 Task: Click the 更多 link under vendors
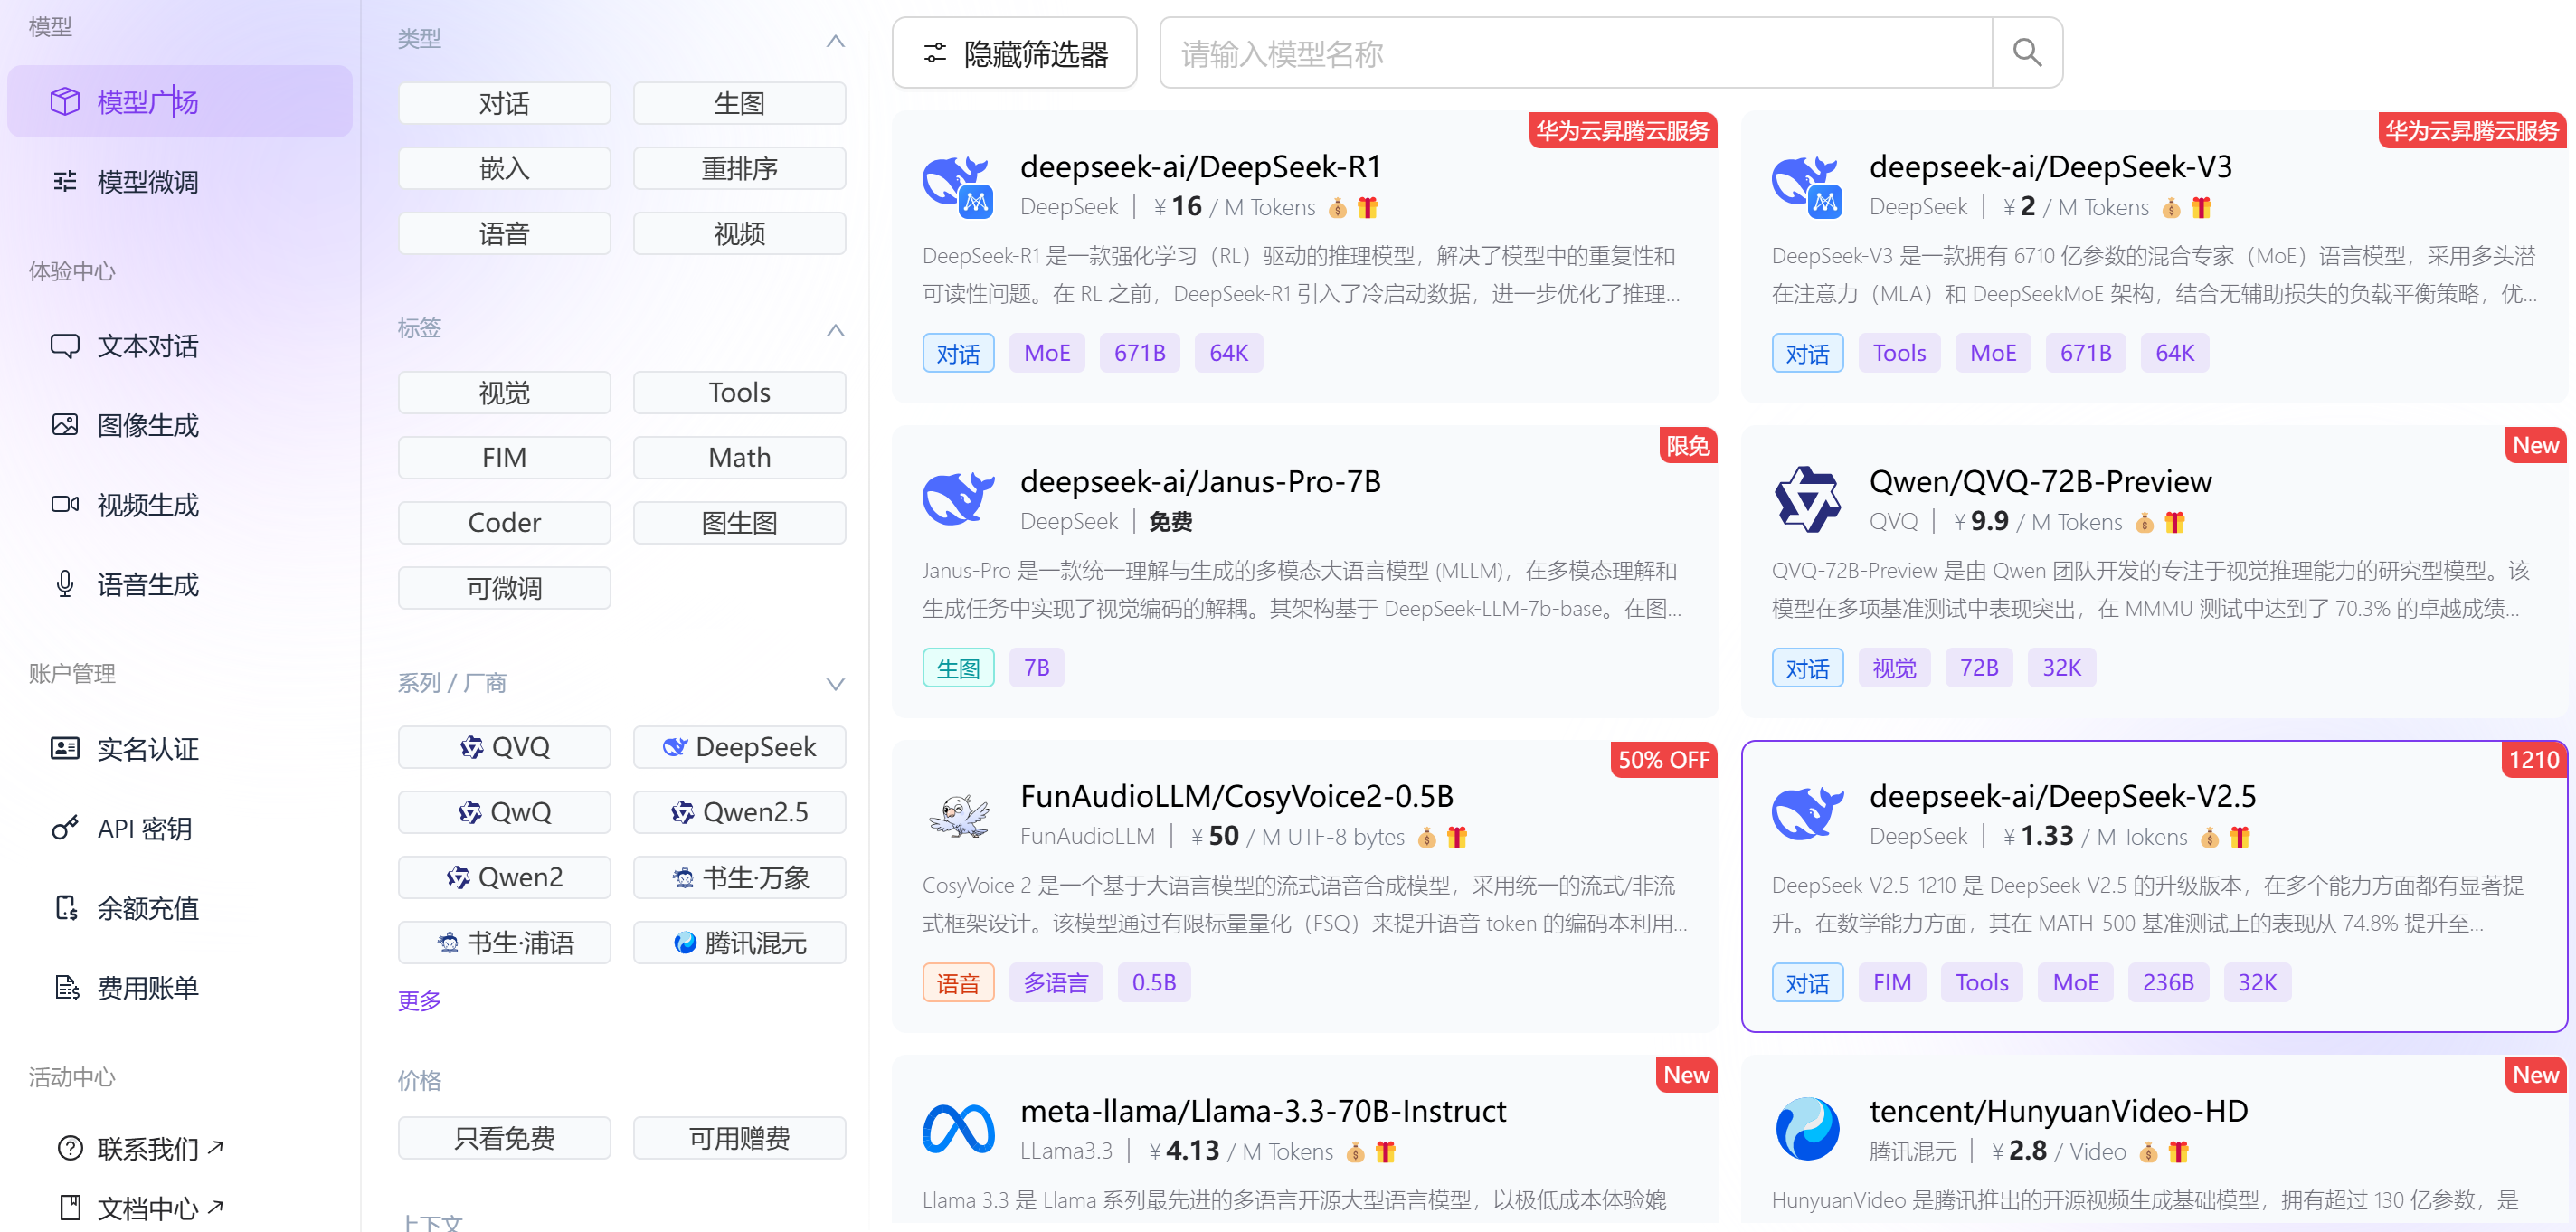tap(419, 1001)
